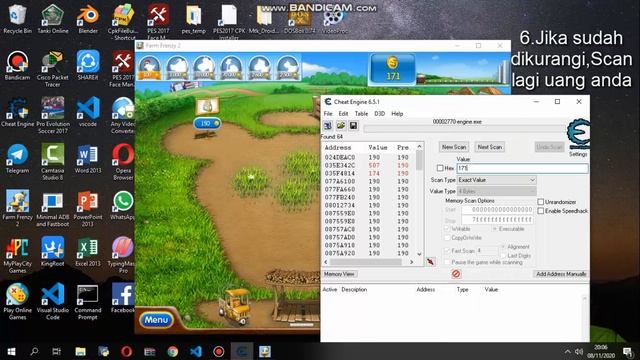Click the red arrow add-selected-addresses icon
The width and height of the screenshot is (640, 360).
tap(431, 261)
